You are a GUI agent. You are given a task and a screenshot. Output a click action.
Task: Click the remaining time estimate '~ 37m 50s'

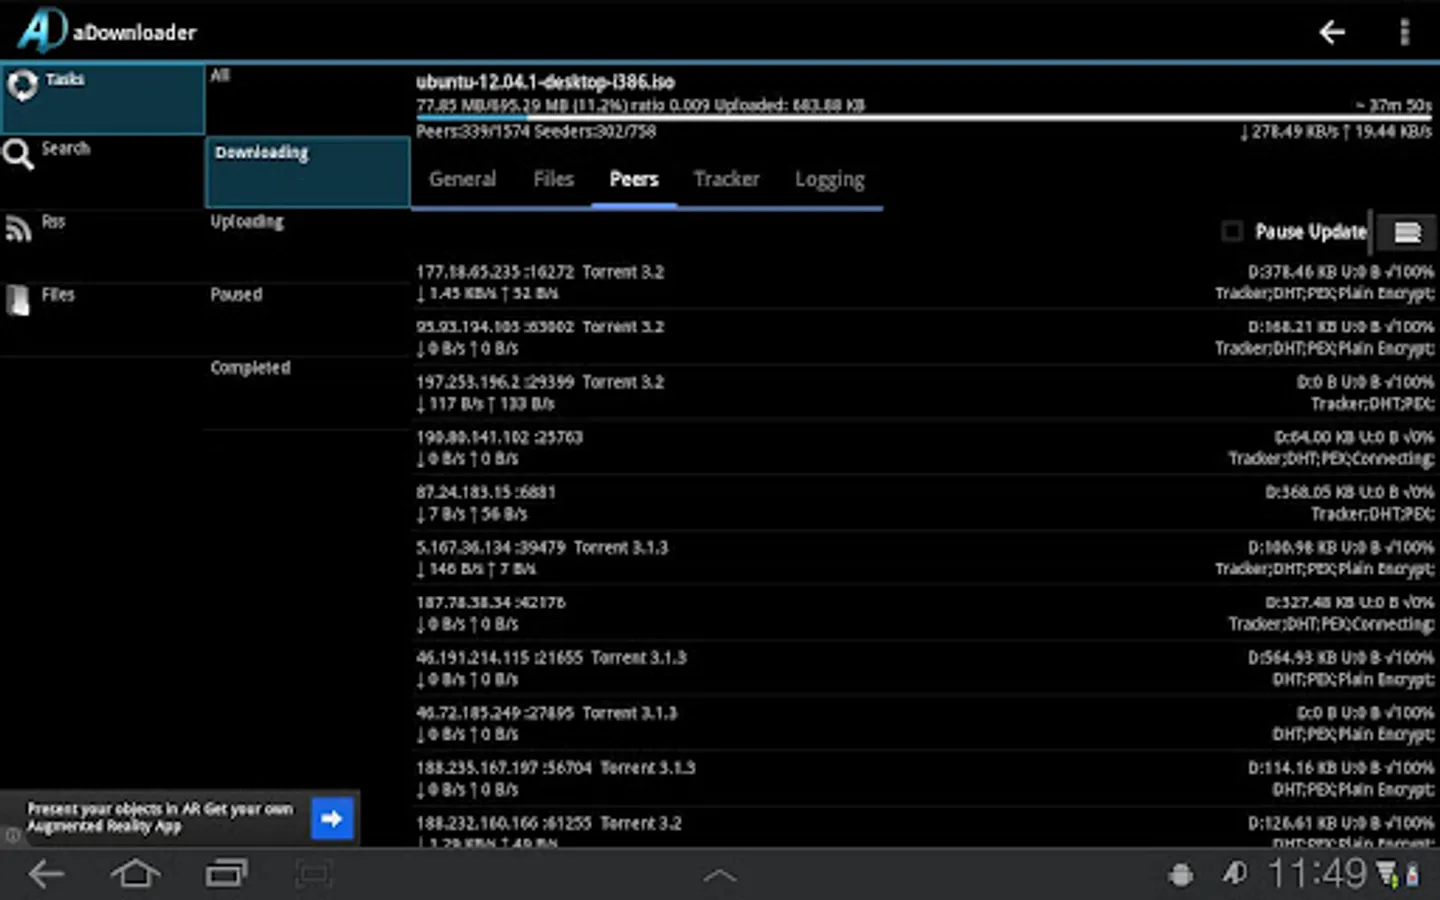1394,105
